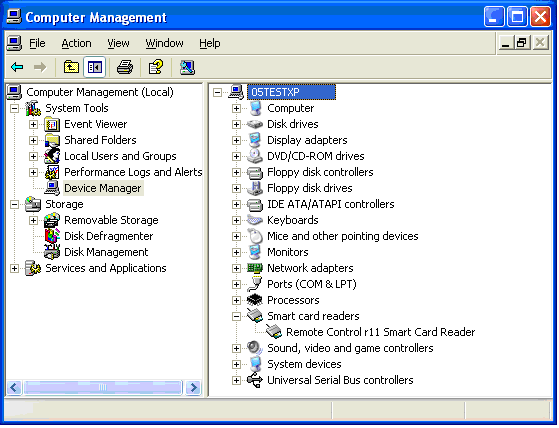Click the Shared Folders icon

[52, 140]
